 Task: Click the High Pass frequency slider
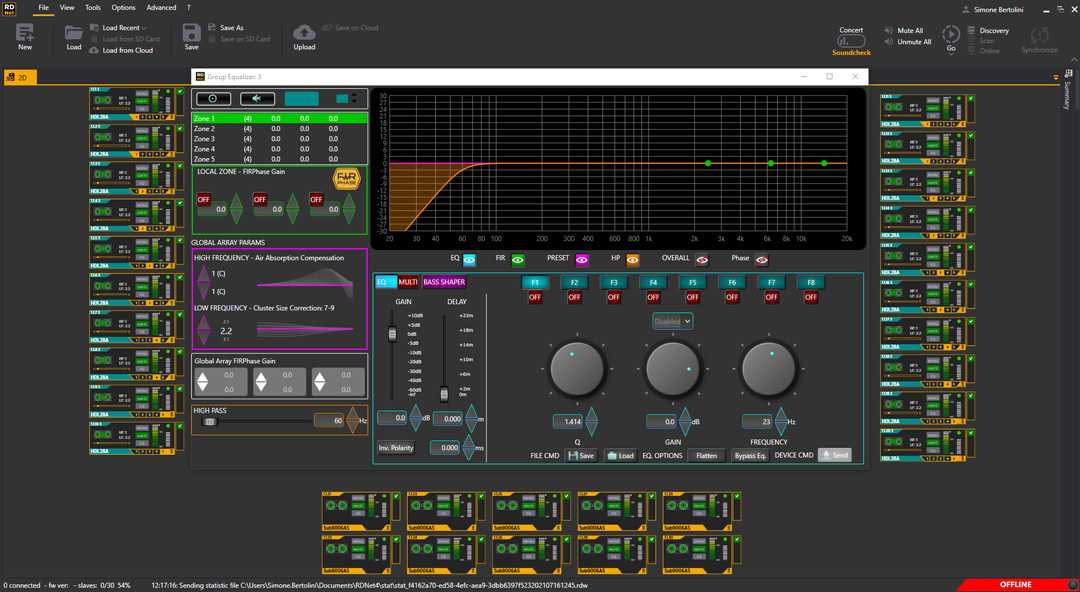210,421
